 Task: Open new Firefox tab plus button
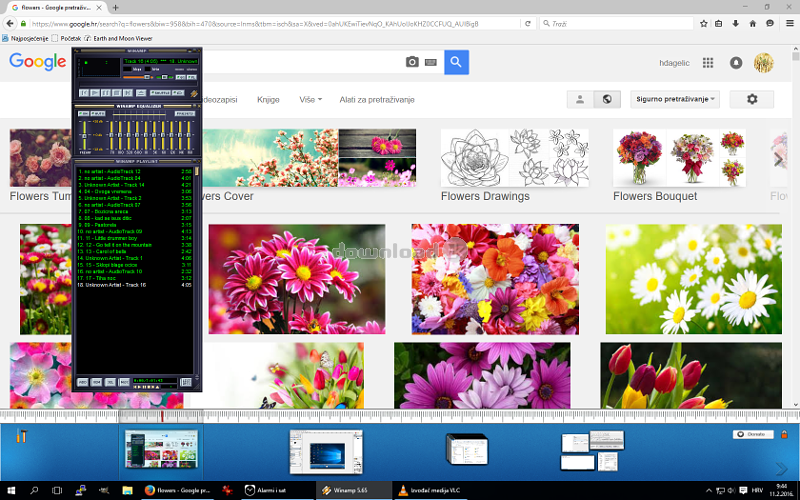(116, 8)
